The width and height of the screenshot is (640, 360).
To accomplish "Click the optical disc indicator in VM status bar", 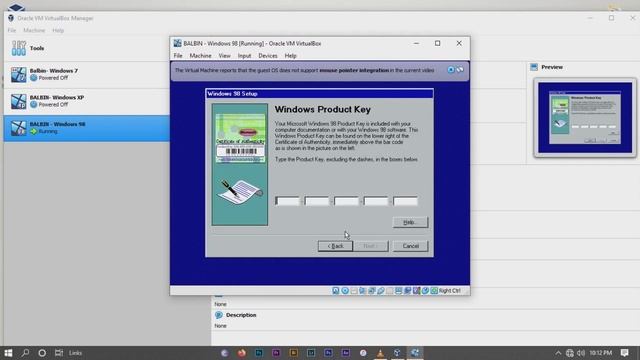I will (345, 291).
